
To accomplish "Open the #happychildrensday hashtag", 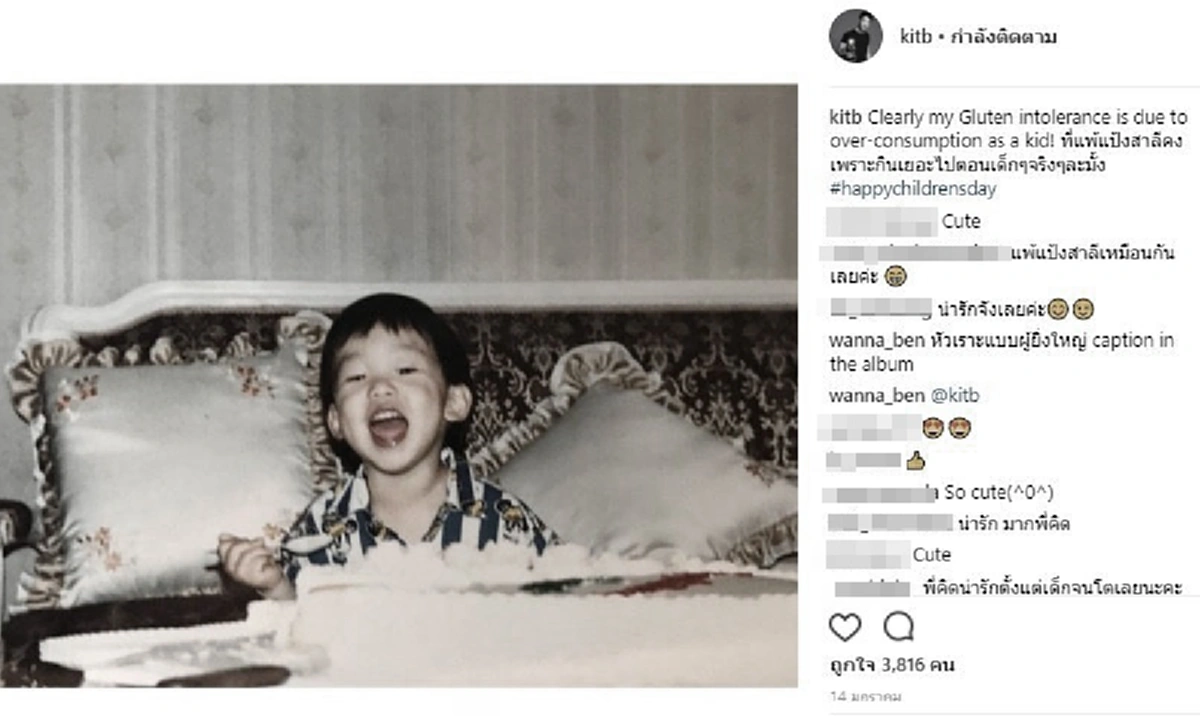I will coord(912,188).
